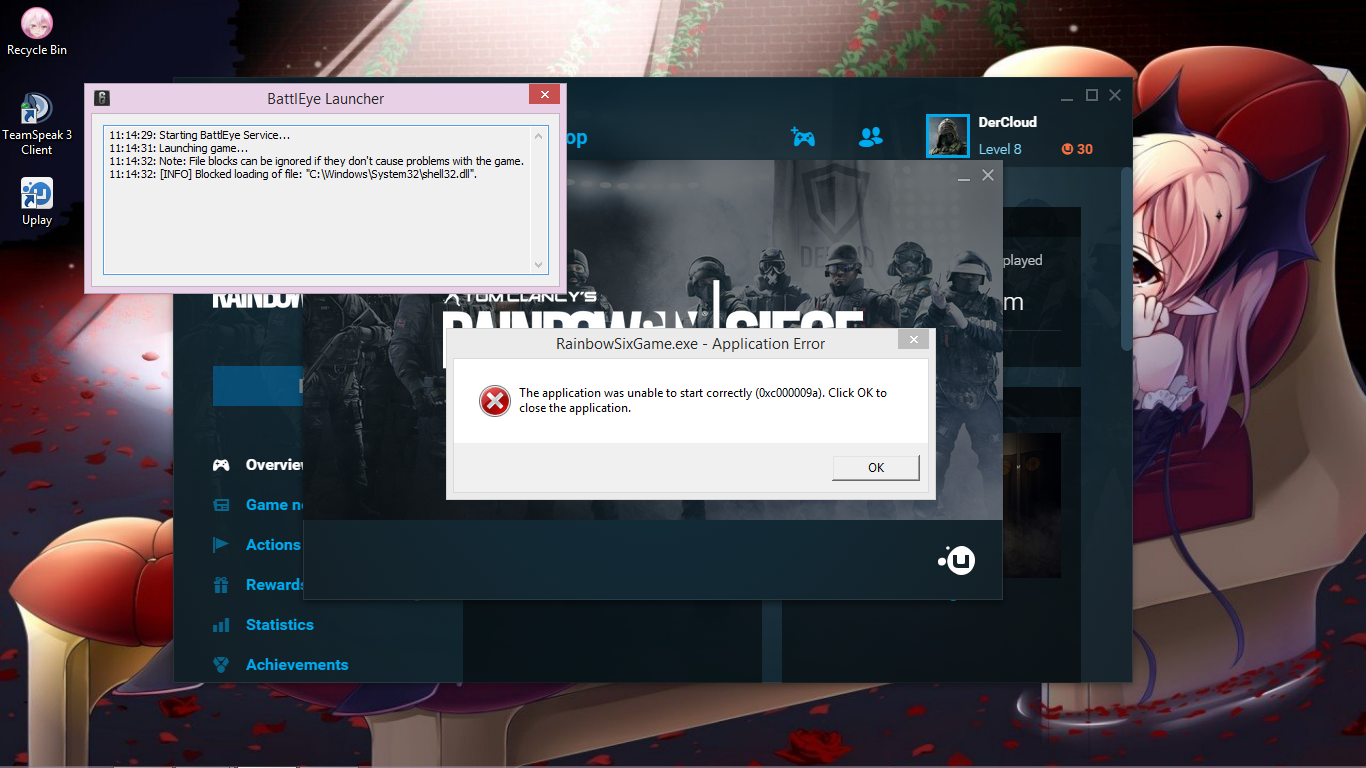Launch the Uplay desktop shortcut
Image resolution: width=1366 pixels, height=768 pixels.
(37, 202)
